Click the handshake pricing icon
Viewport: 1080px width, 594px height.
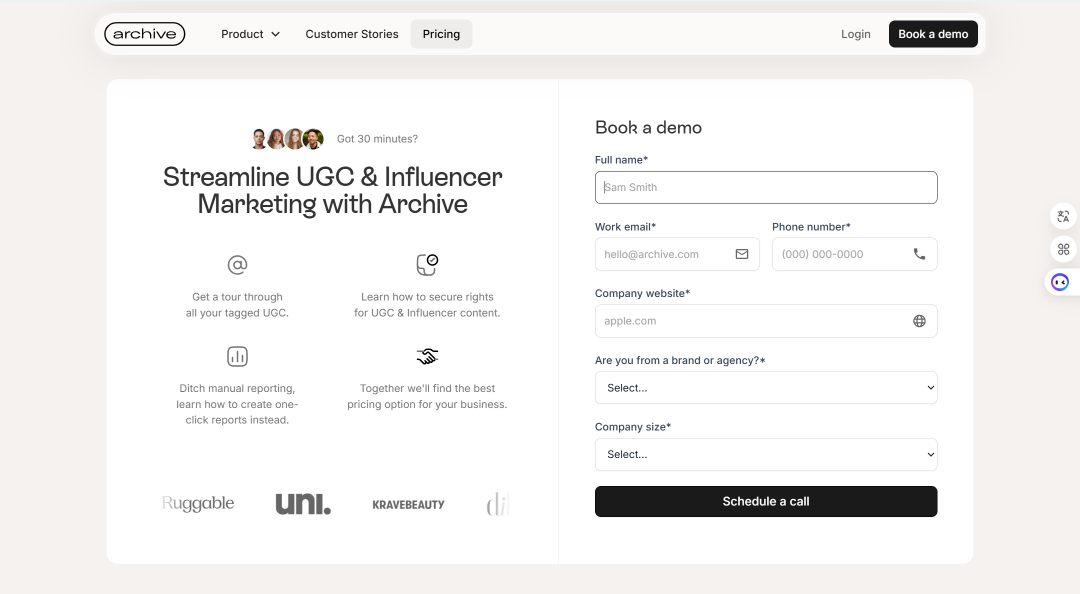click(427, 356)
